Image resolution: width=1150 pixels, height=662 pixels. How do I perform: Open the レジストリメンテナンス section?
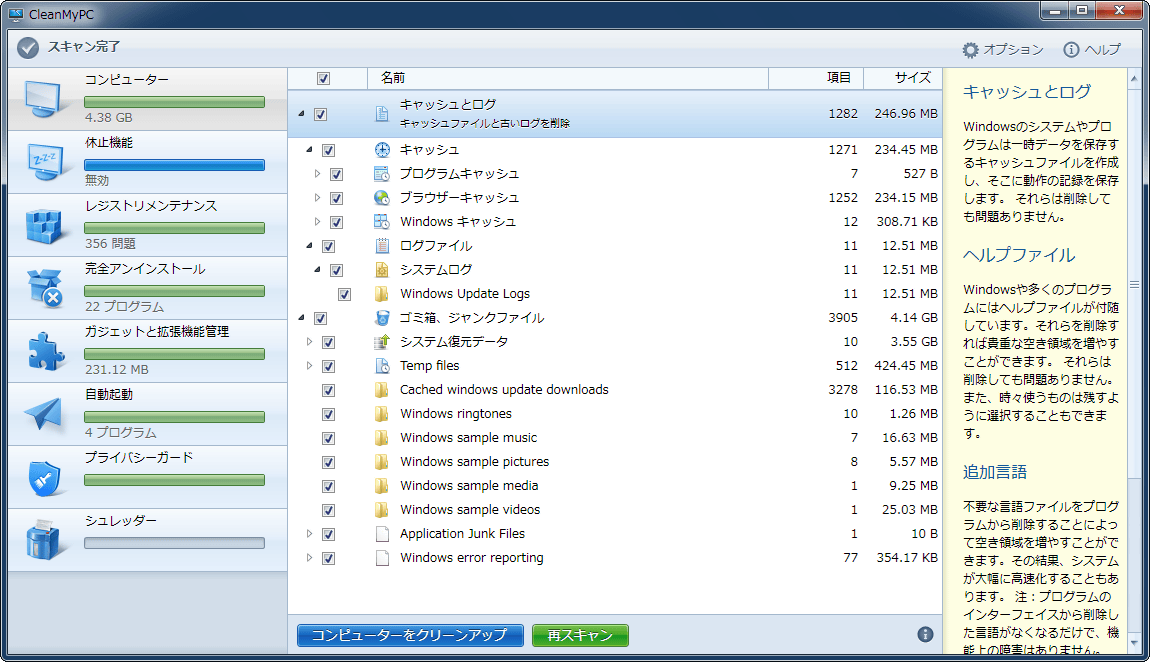click(147, 225)
